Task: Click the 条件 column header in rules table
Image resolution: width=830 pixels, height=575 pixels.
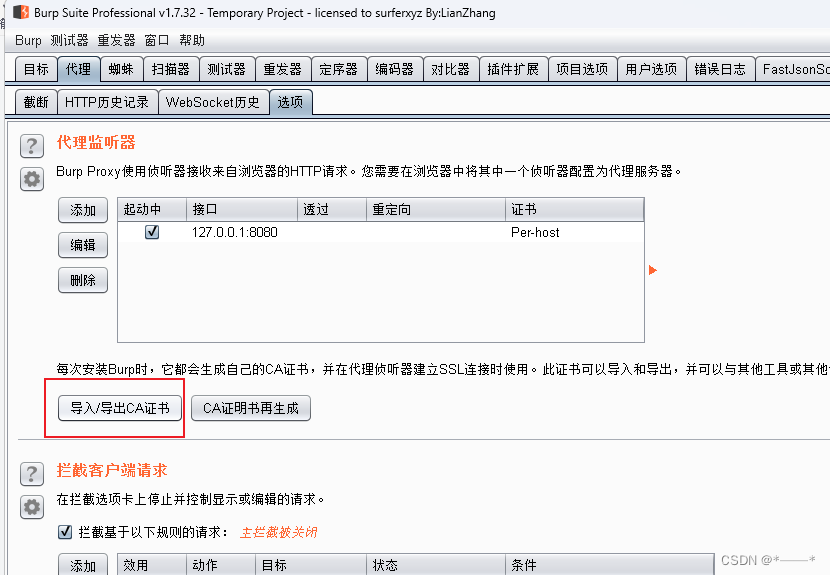Action: pos(610,565)
